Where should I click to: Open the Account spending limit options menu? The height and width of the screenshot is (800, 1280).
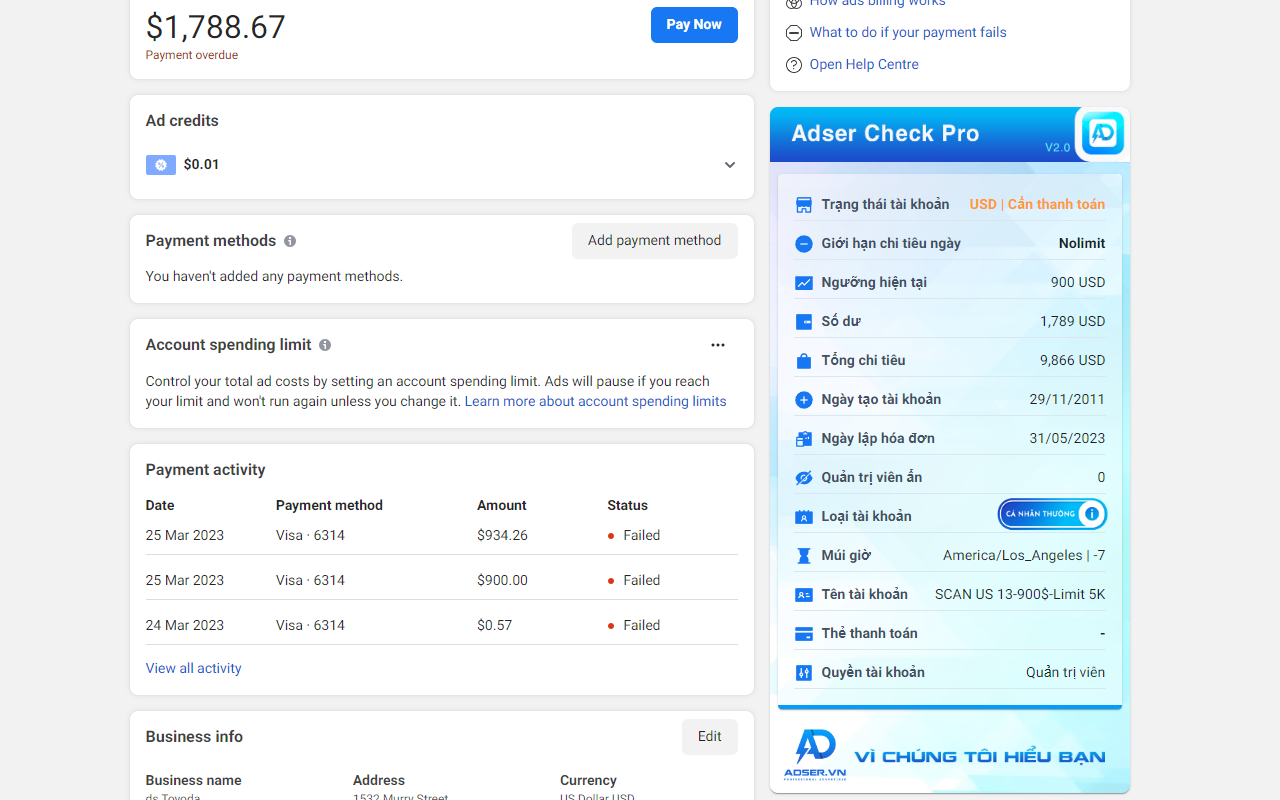[x=717, y=344]
